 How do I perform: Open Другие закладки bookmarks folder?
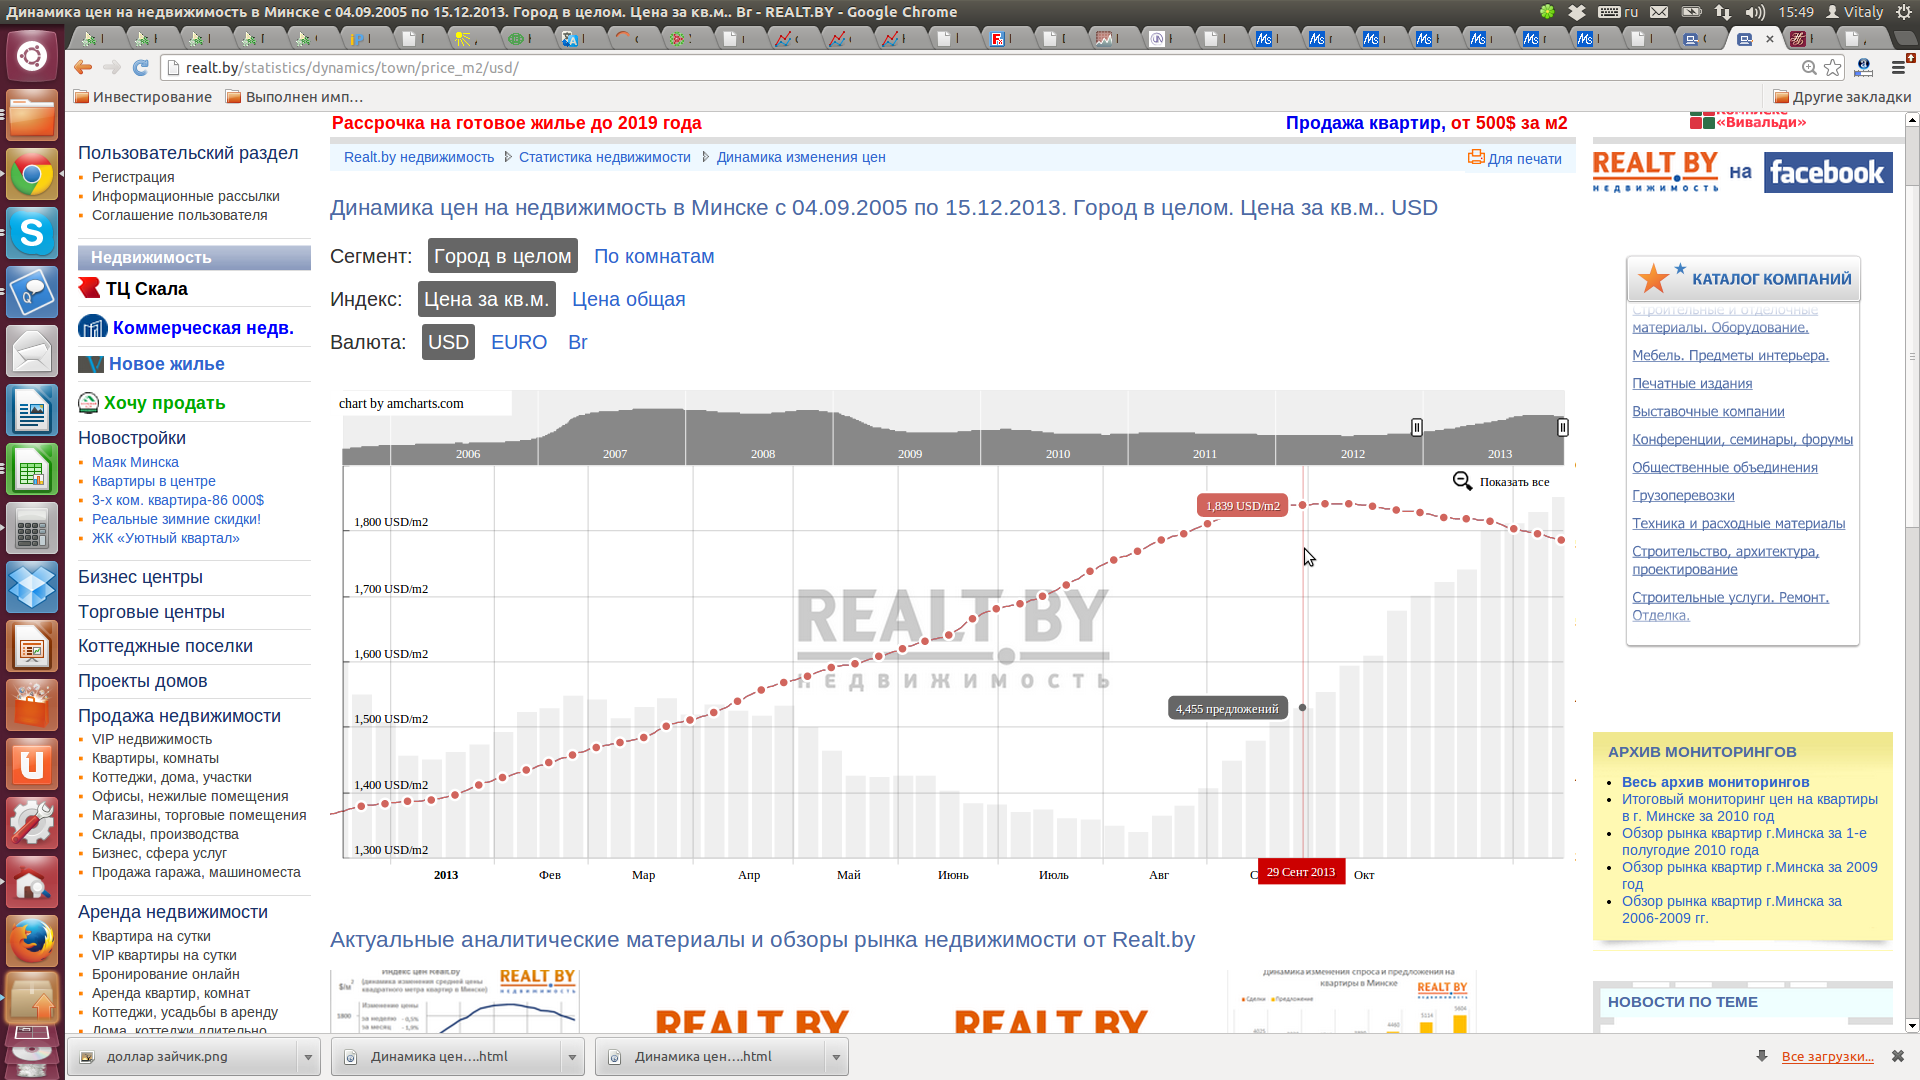pos(1842,97)
